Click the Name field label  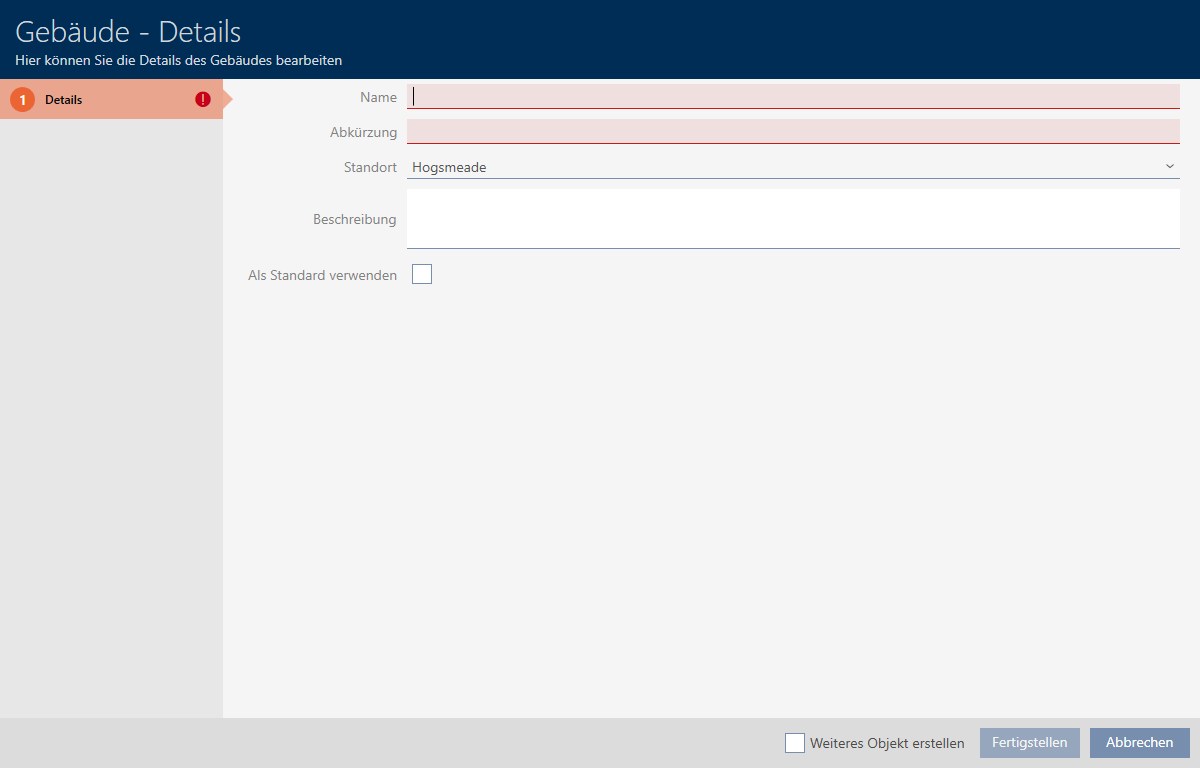coord(378,98)
